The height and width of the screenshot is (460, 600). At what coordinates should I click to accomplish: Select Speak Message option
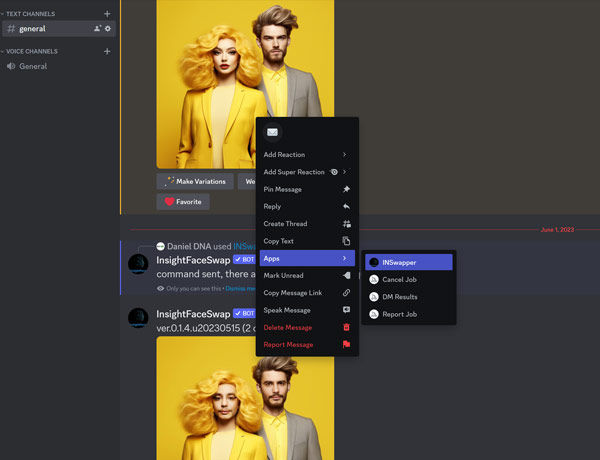click(307, 310)
